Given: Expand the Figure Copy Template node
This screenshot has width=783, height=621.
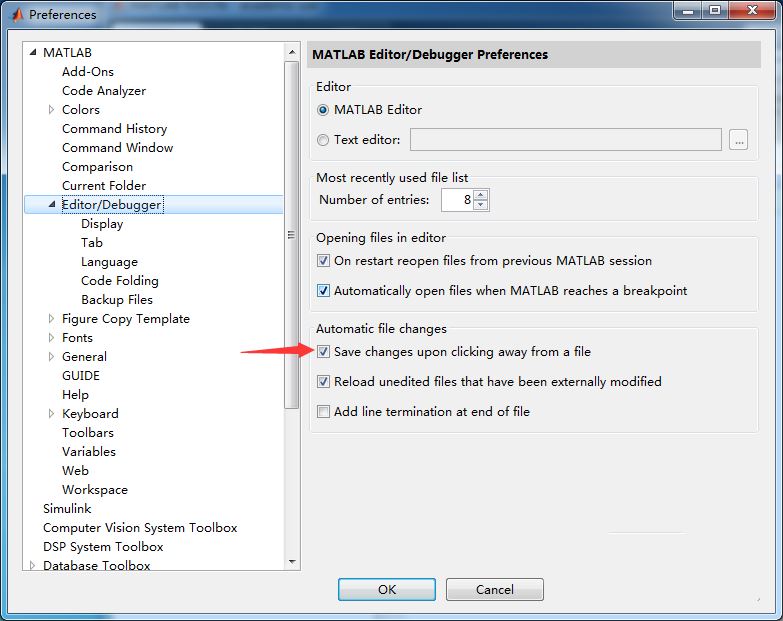Looking at the screenshot, I should tap(51, 318).
